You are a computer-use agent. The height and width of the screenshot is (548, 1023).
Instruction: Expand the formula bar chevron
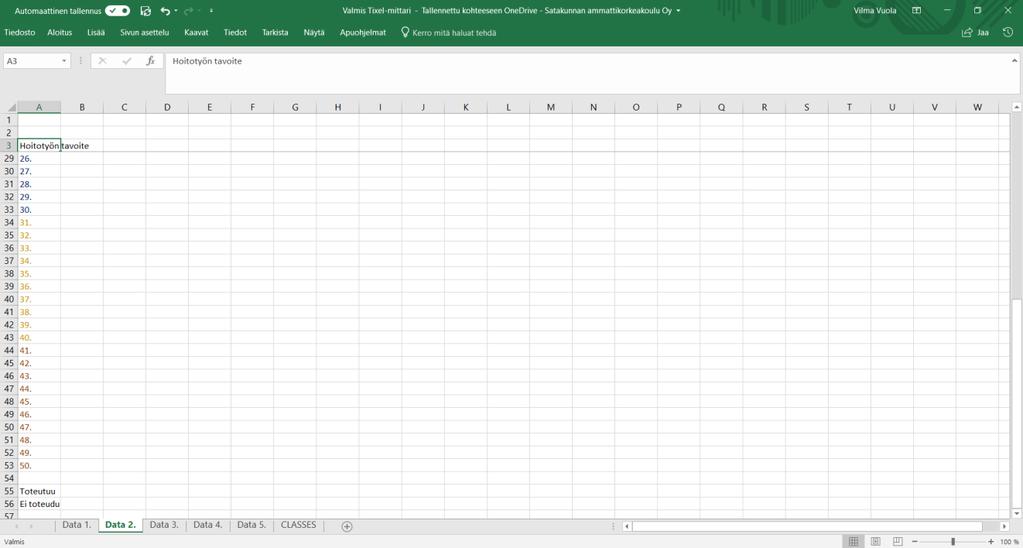(x=1015, y=61)
